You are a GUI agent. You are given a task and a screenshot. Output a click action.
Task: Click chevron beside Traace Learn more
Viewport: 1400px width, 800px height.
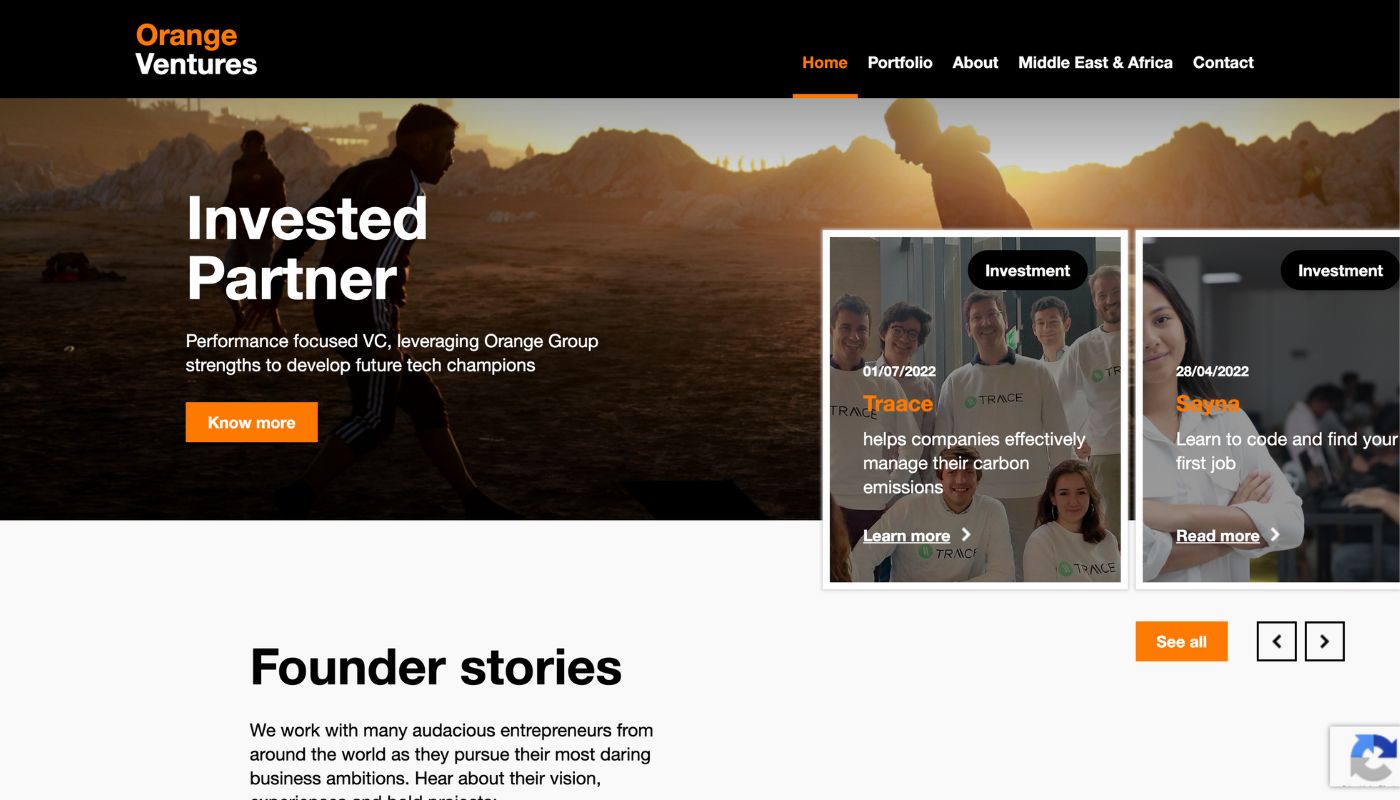click(x=966, y=535)
